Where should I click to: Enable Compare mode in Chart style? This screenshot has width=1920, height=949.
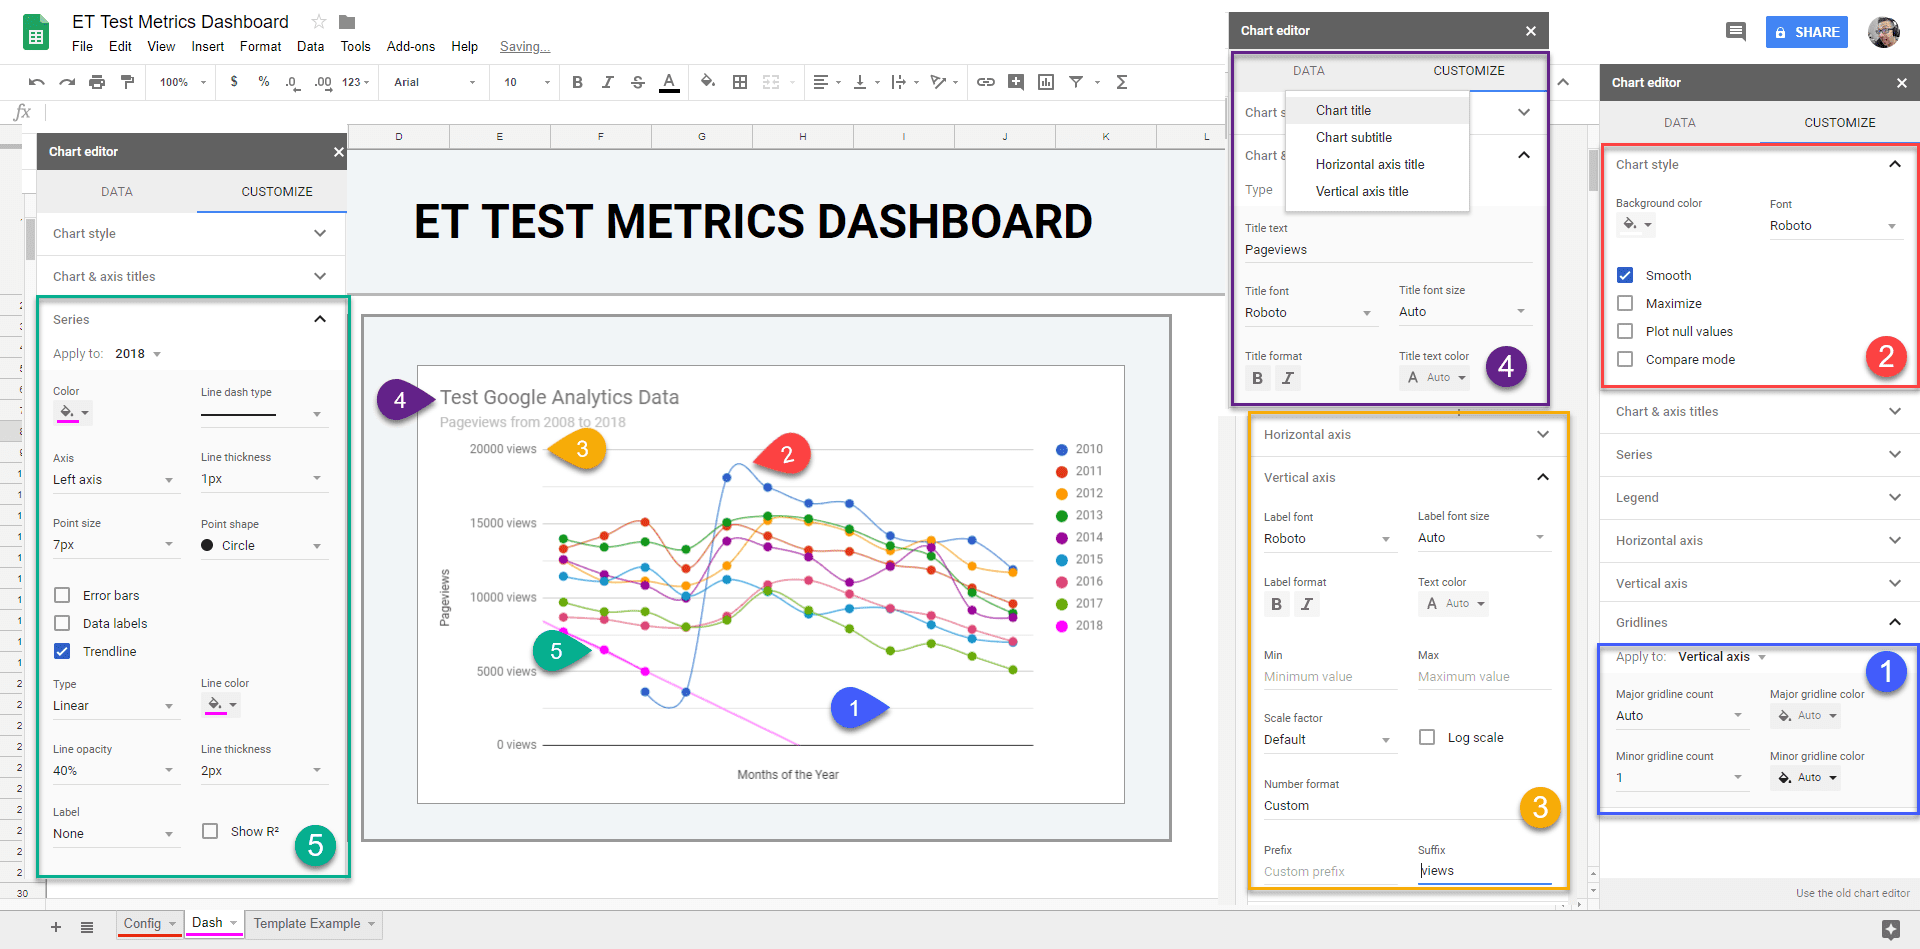pyautogui.click(x=1625, y=359)
